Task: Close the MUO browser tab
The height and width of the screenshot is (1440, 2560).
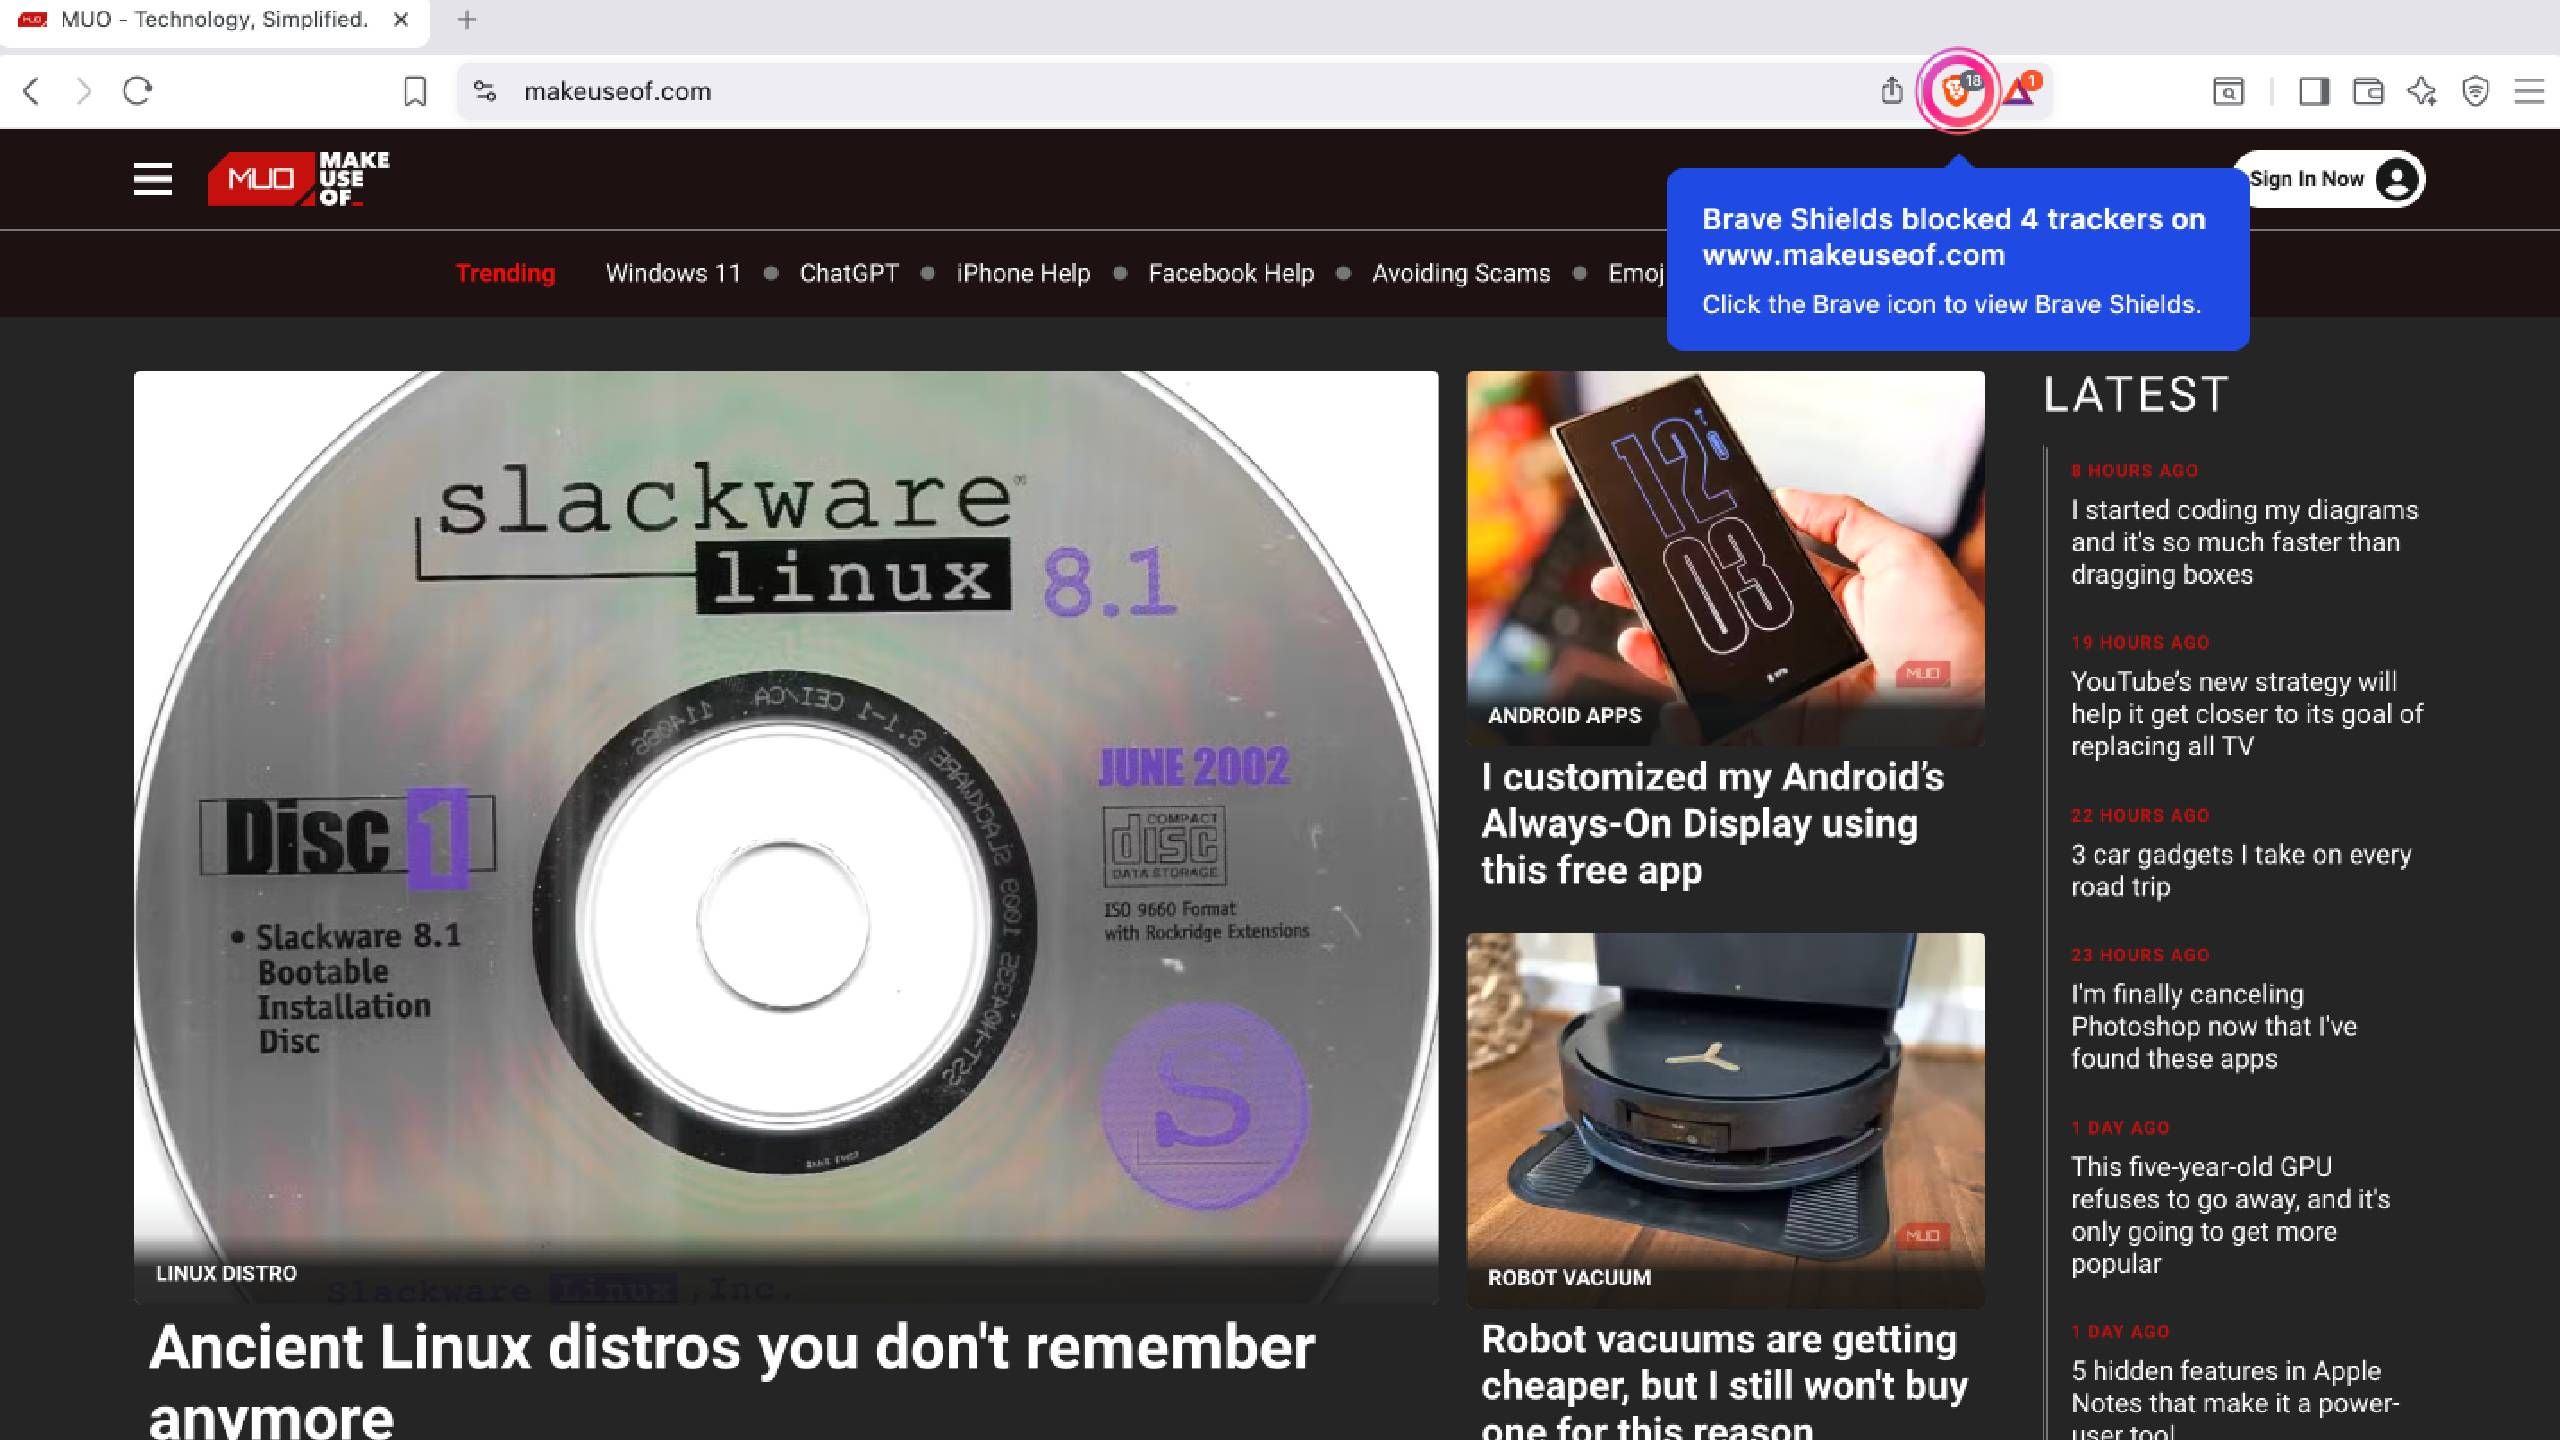Action: pos(401,20)
